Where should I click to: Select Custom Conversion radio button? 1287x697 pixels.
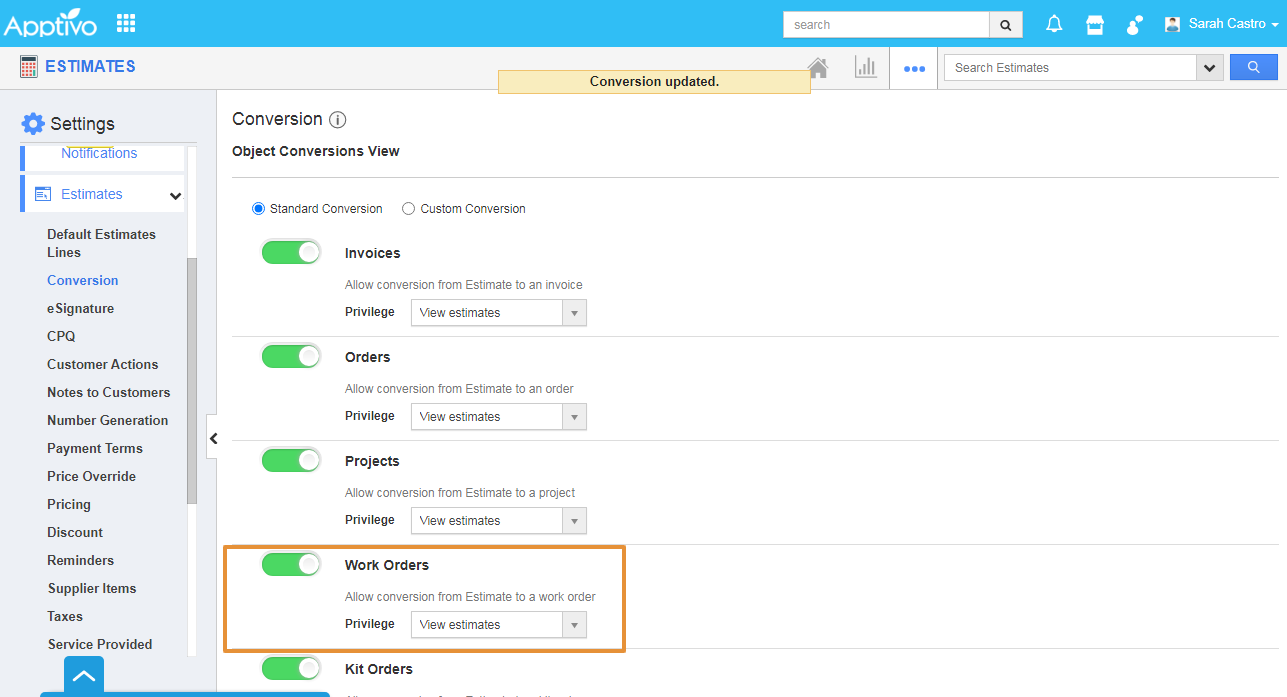coord(408,209)
